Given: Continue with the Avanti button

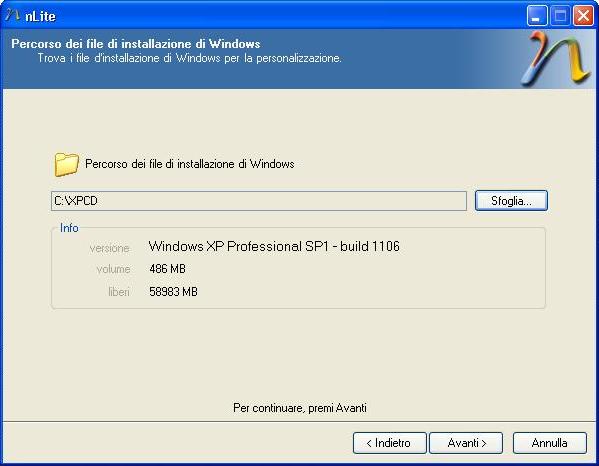Looking at the screenshot, I should coord(466,443).
